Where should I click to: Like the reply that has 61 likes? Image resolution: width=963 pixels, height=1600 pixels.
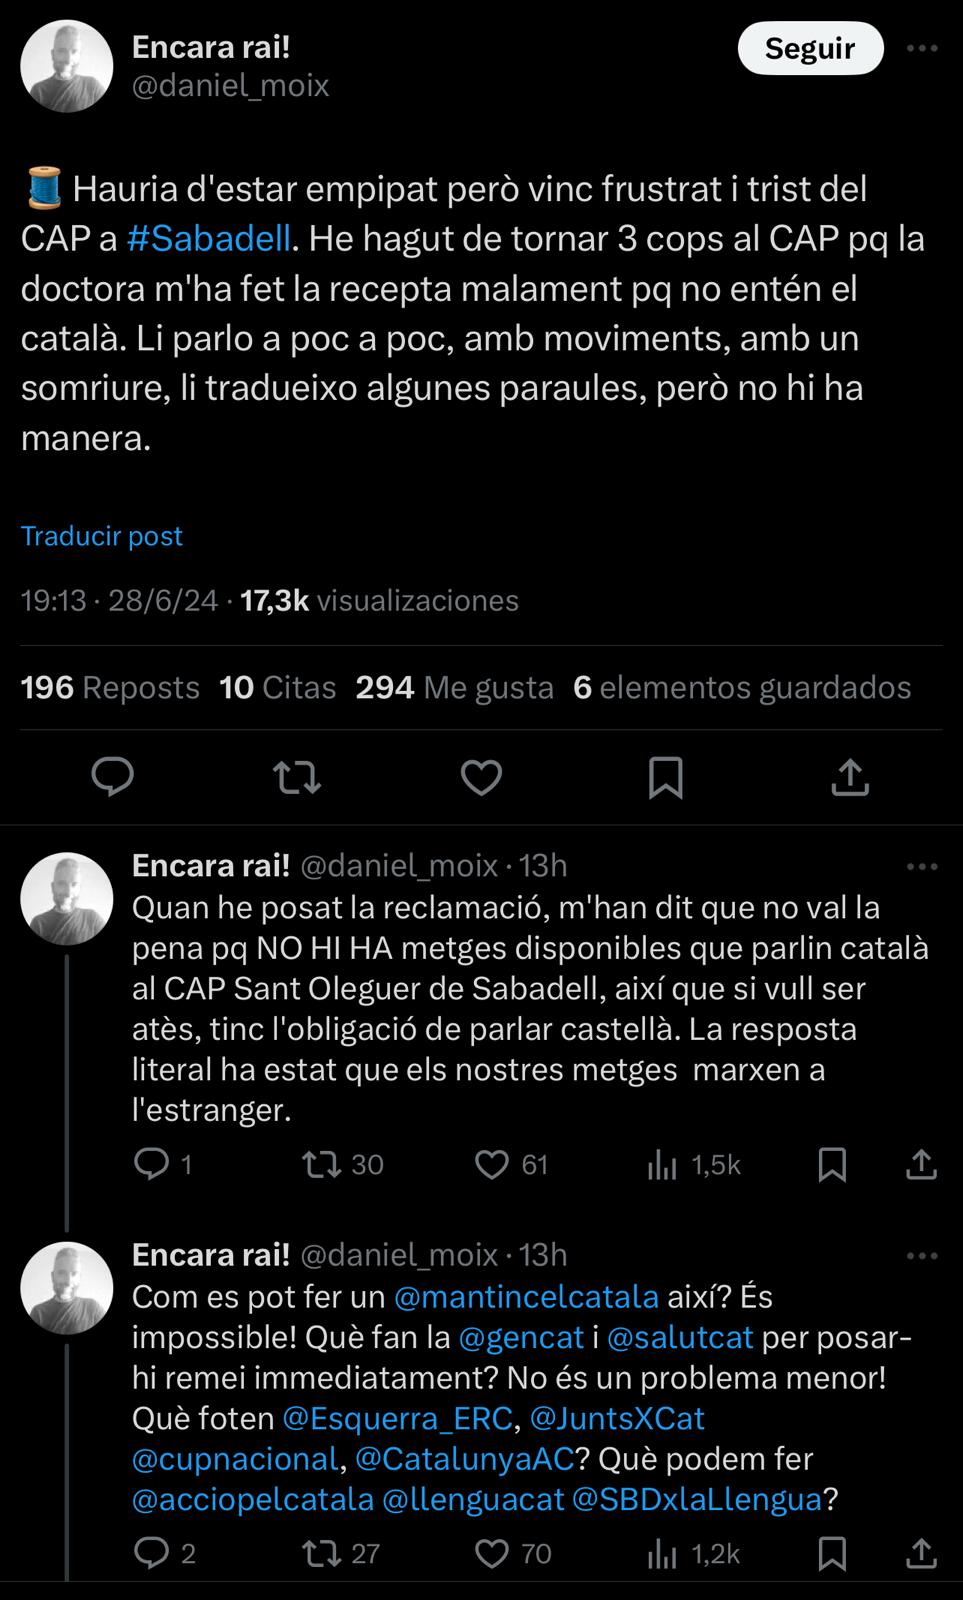coord(491,1164)
